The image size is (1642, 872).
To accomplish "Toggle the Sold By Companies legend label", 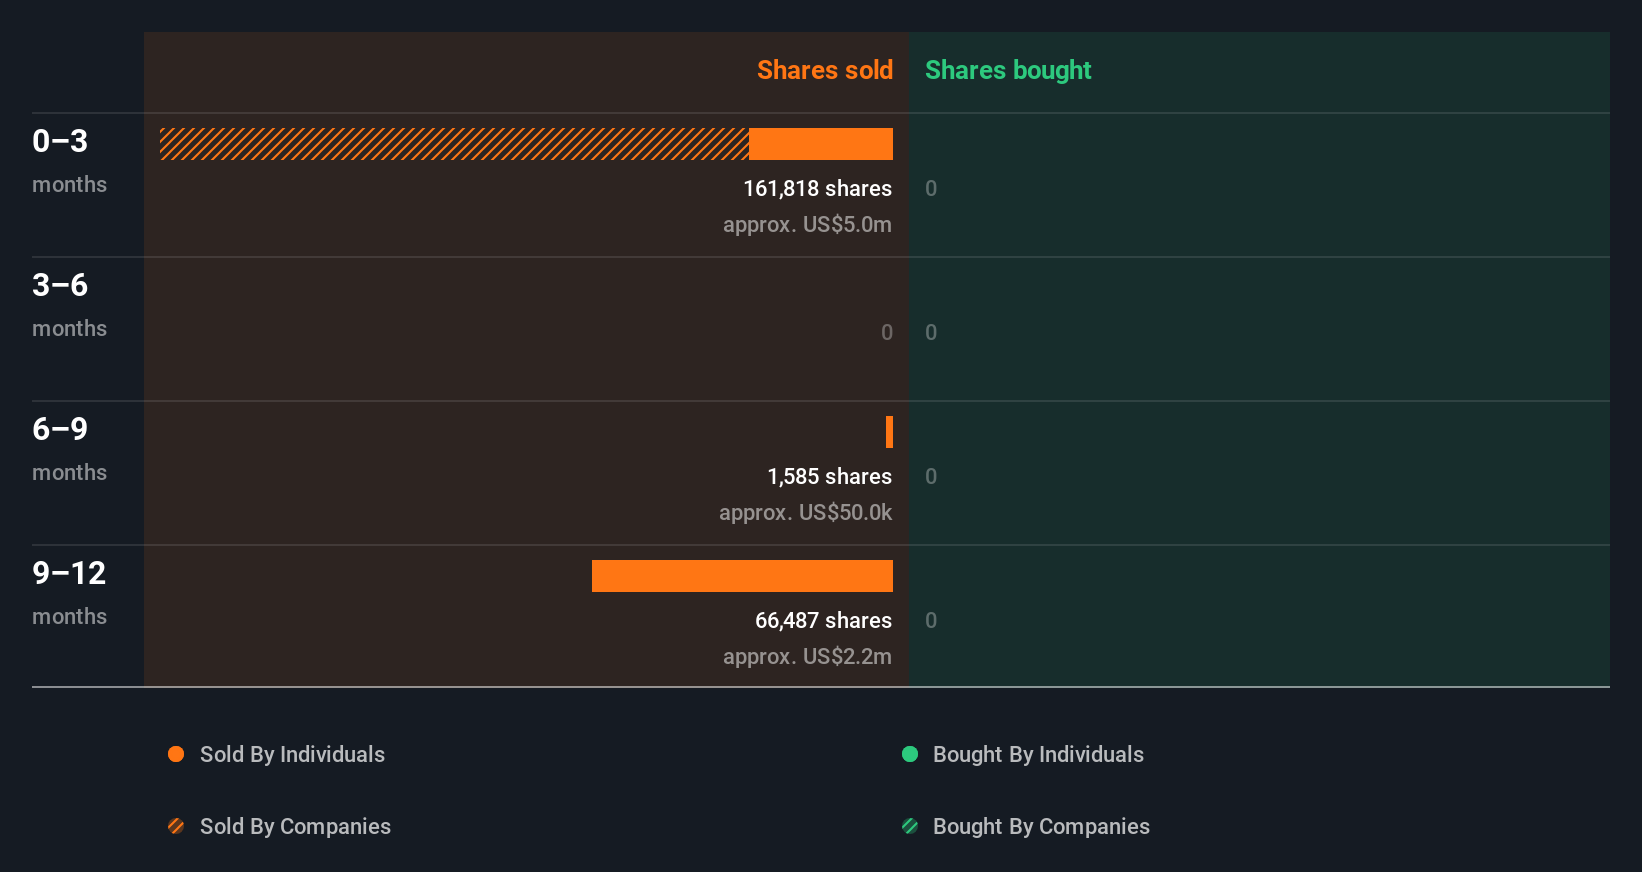I will 295,826.
